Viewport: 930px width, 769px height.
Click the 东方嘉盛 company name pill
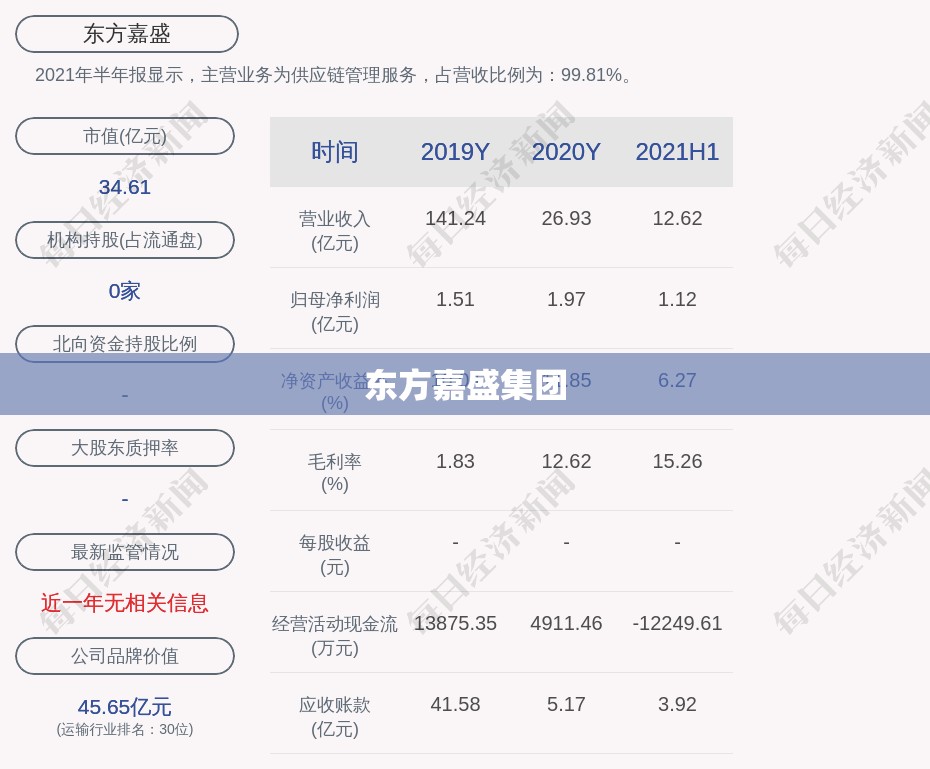coord(126,34)
